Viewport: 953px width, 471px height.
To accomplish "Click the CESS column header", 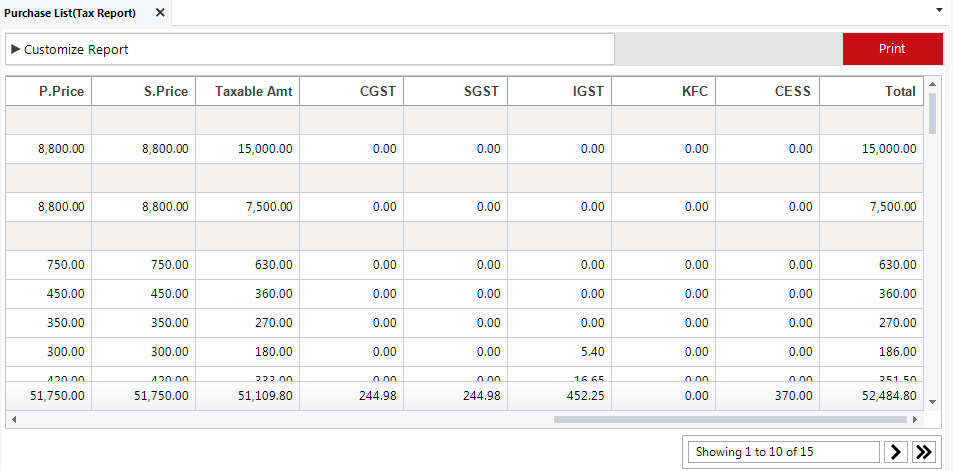I will 767,91.
